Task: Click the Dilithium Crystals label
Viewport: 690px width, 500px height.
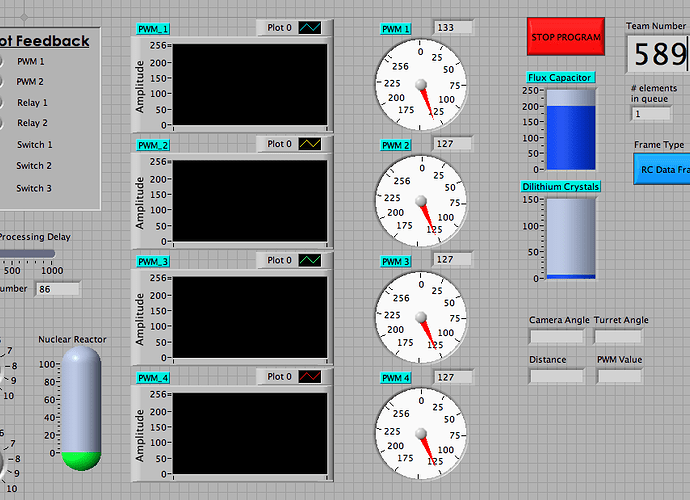Action: click(561, 187)
